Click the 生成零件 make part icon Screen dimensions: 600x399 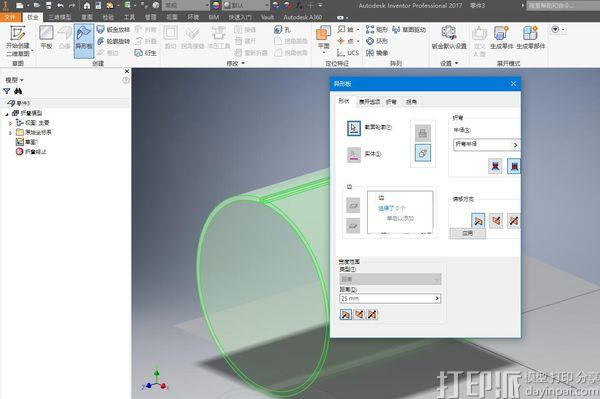tap(501, 37)
